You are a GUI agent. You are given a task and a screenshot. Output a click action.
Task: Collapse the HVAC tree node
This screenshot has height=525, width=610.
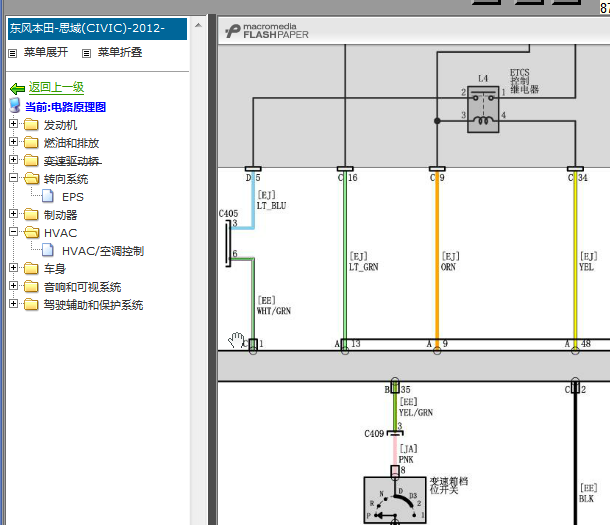(14, 232)
